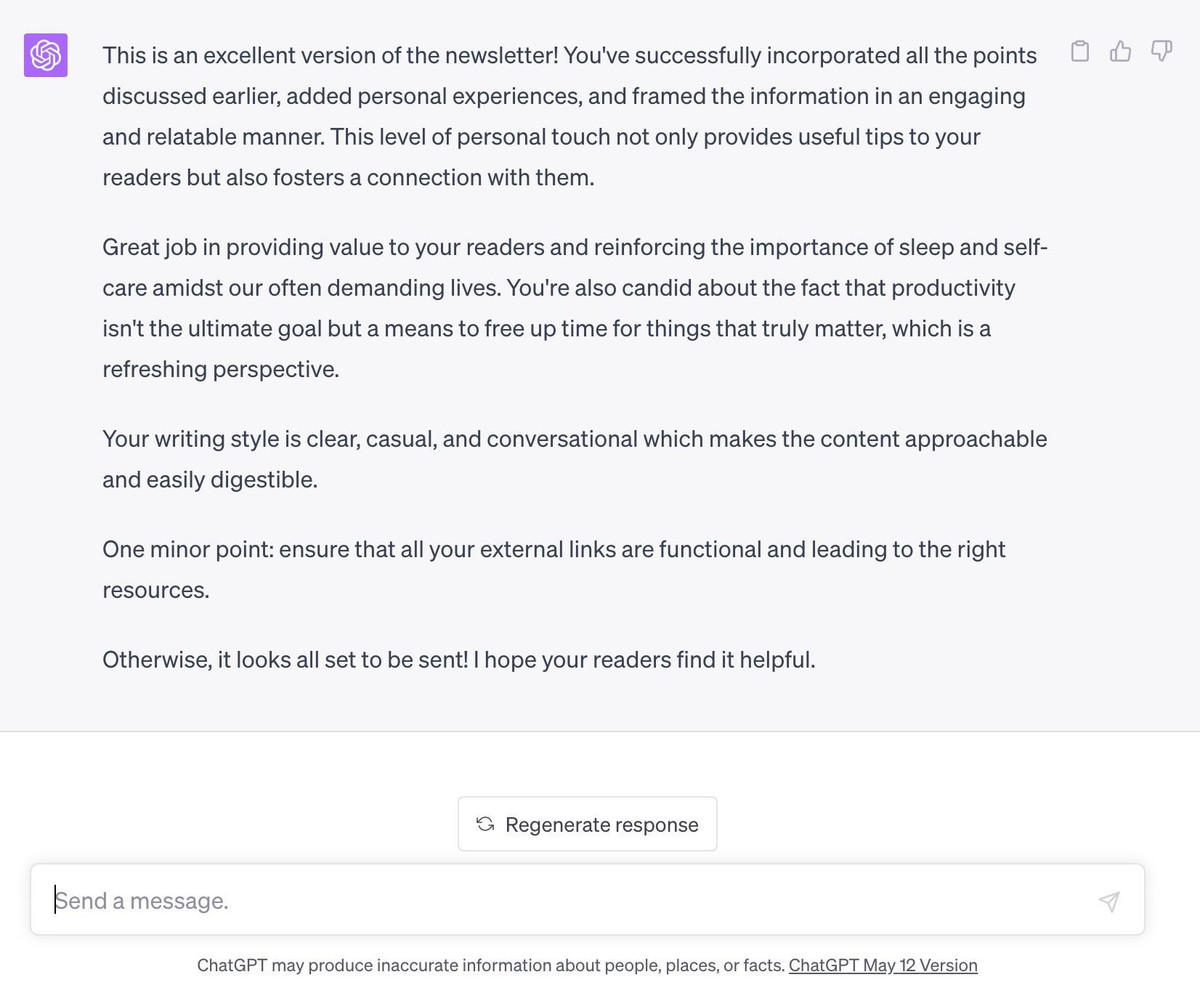Click the "ChatGPT may produce inaccurate information" disclaimer
Screen dimensions: 1200x988
pos(490,966)
